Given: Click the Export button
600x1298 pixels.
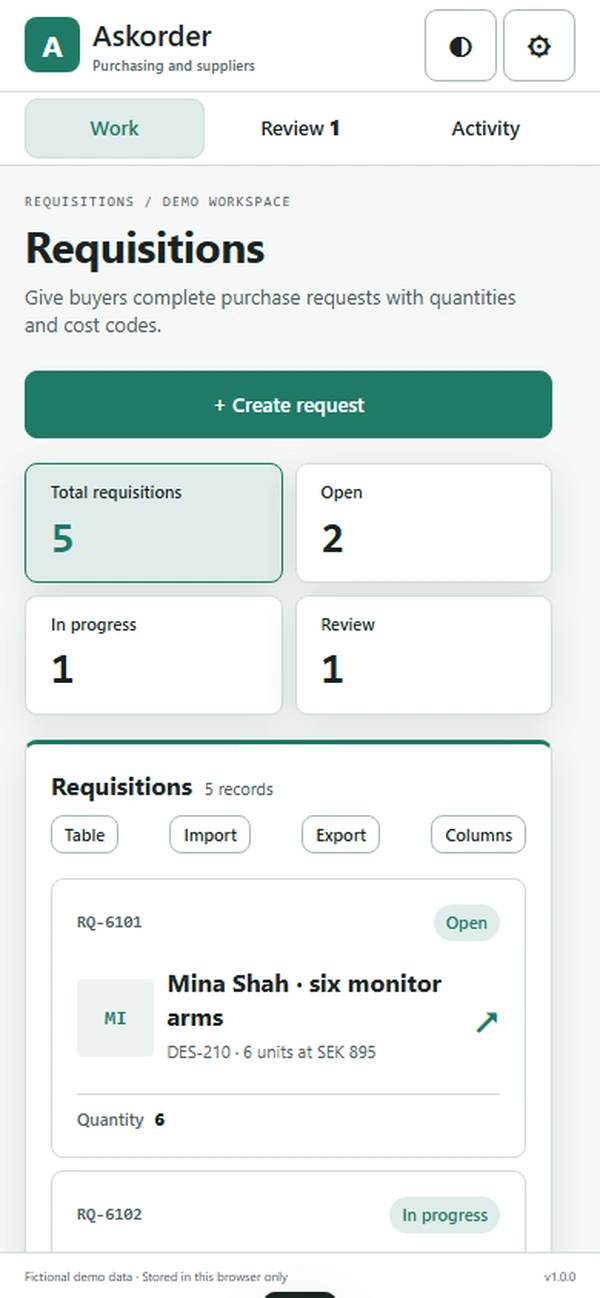Looking at the screenshot, I should 341,835.
